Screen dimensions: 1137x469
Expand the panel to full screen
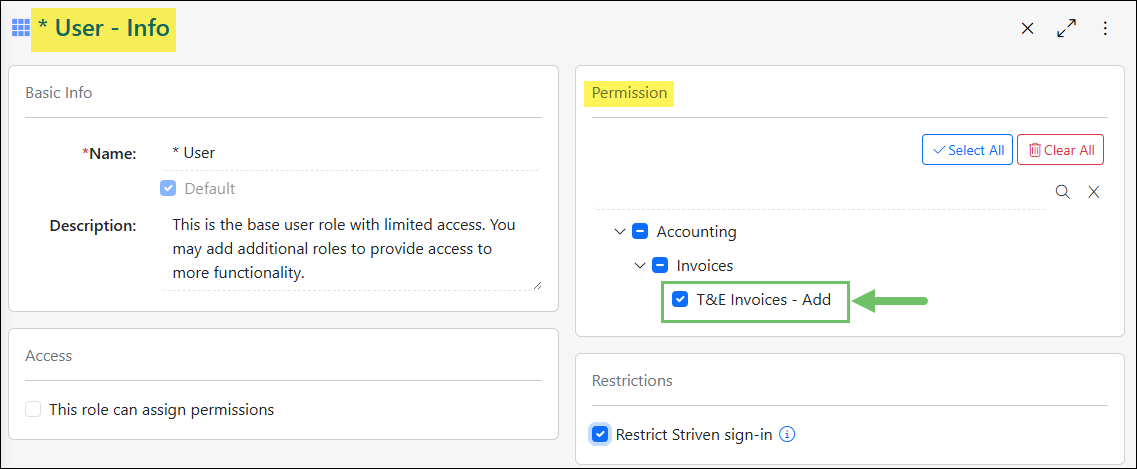pyautogui.click(x=1066, y=28)
